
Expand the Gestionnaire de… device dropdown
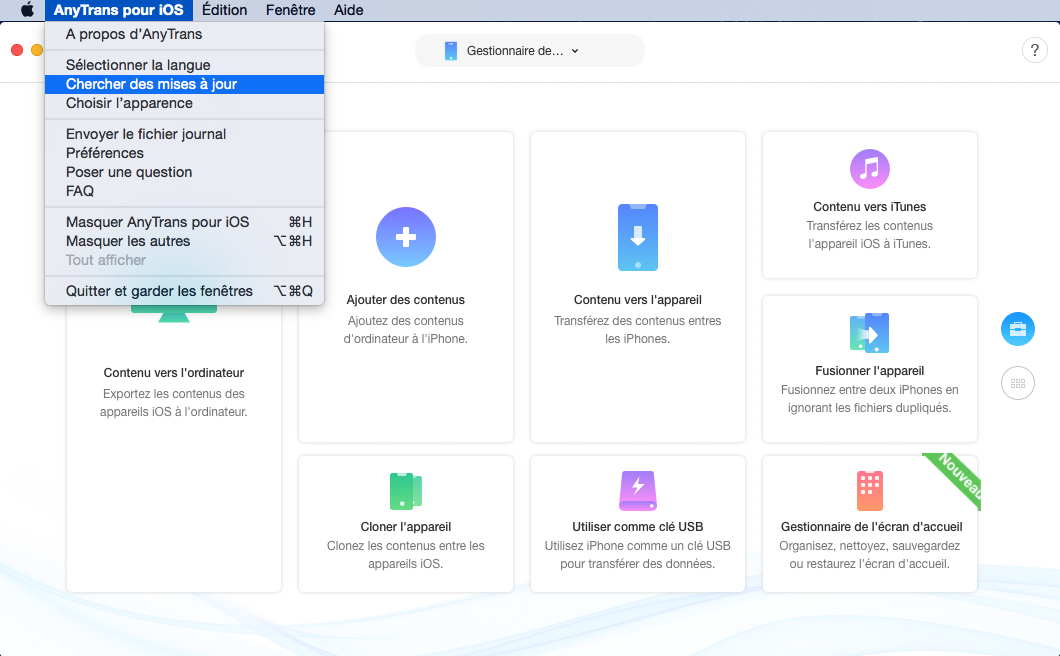coord(529,51)
